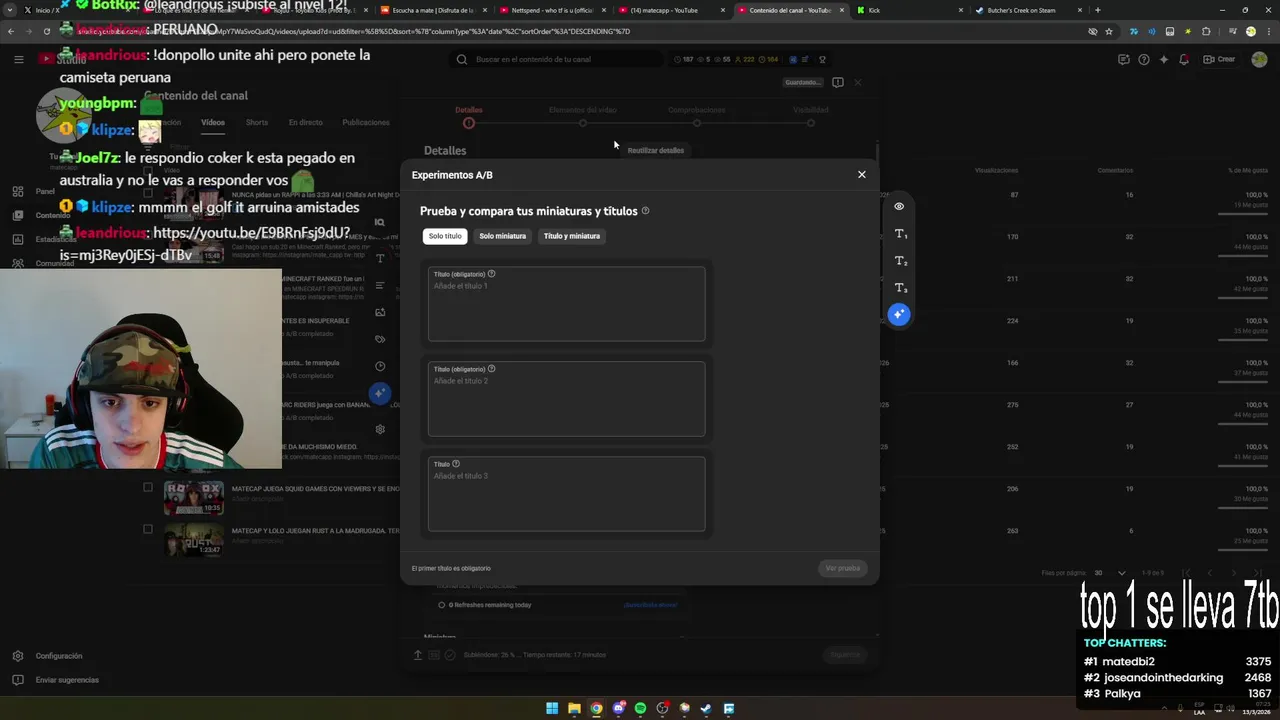Switch to the Shorts tab
Screen dimensions: 1280x720
point(257,122)
